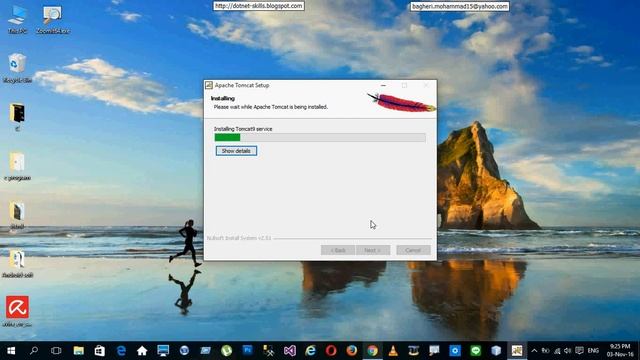The width and height of the screenshot is (640, 360).
Task: Open the Windows Start menu
Action: pyautogui.click(x=11, y=351)
